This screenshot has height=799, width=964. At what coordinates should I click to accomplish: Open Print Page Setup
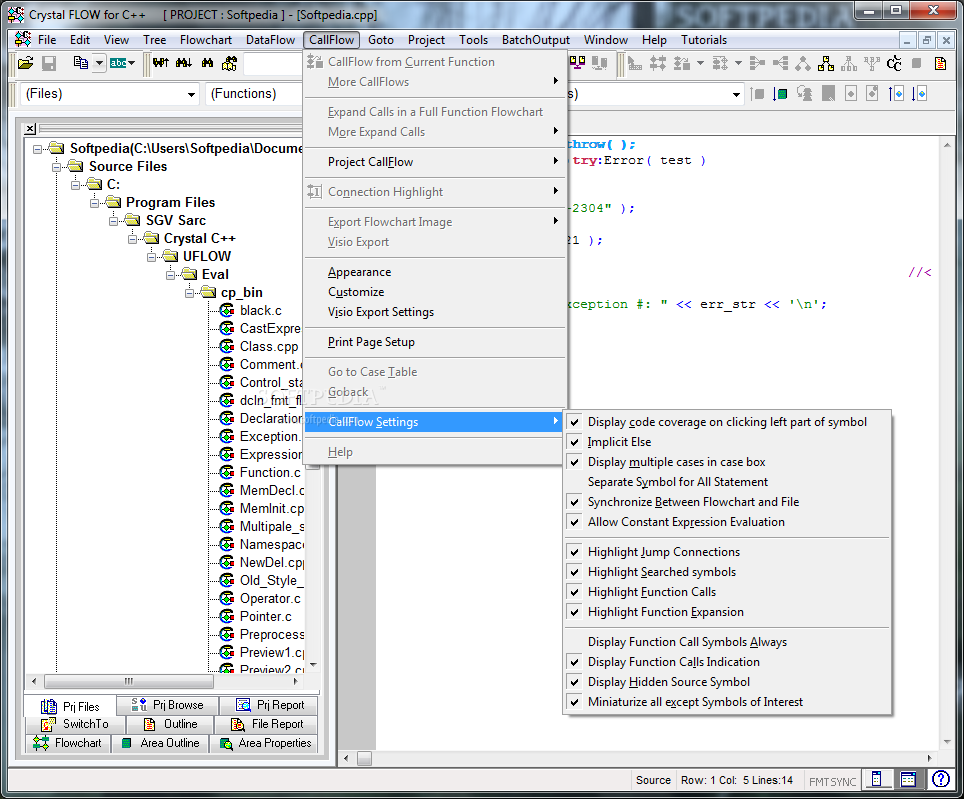(435, 342)
